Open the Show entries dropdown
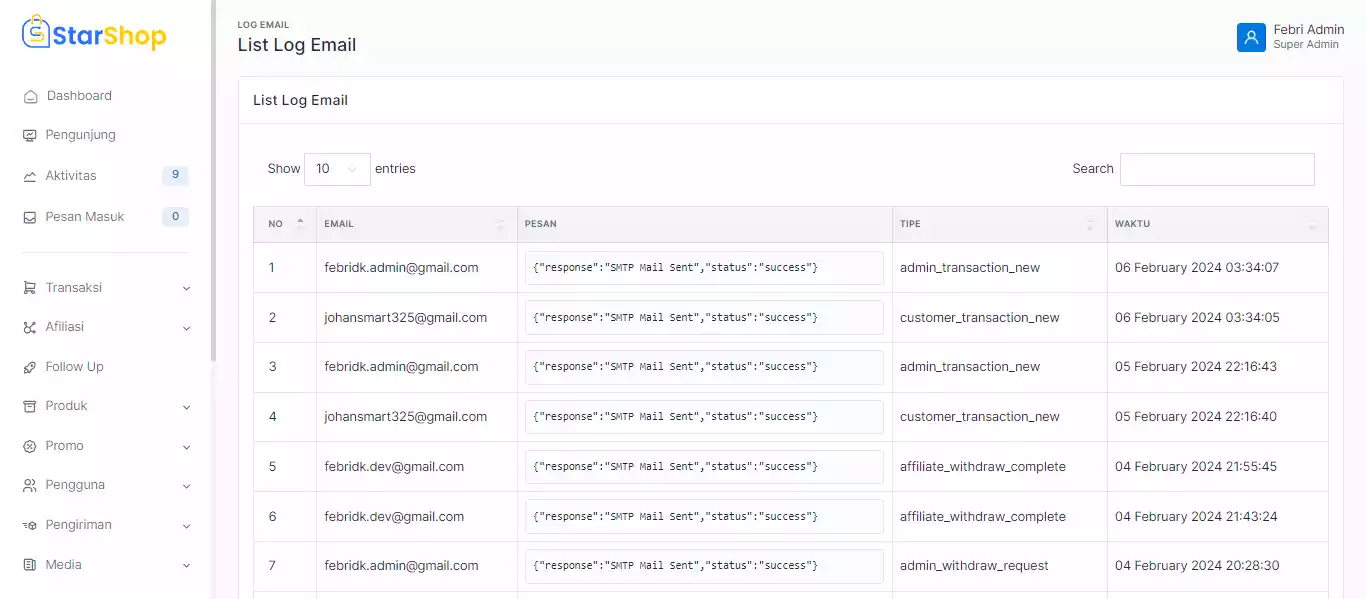The image size is (1366, 599). click(x=337, y=169)
